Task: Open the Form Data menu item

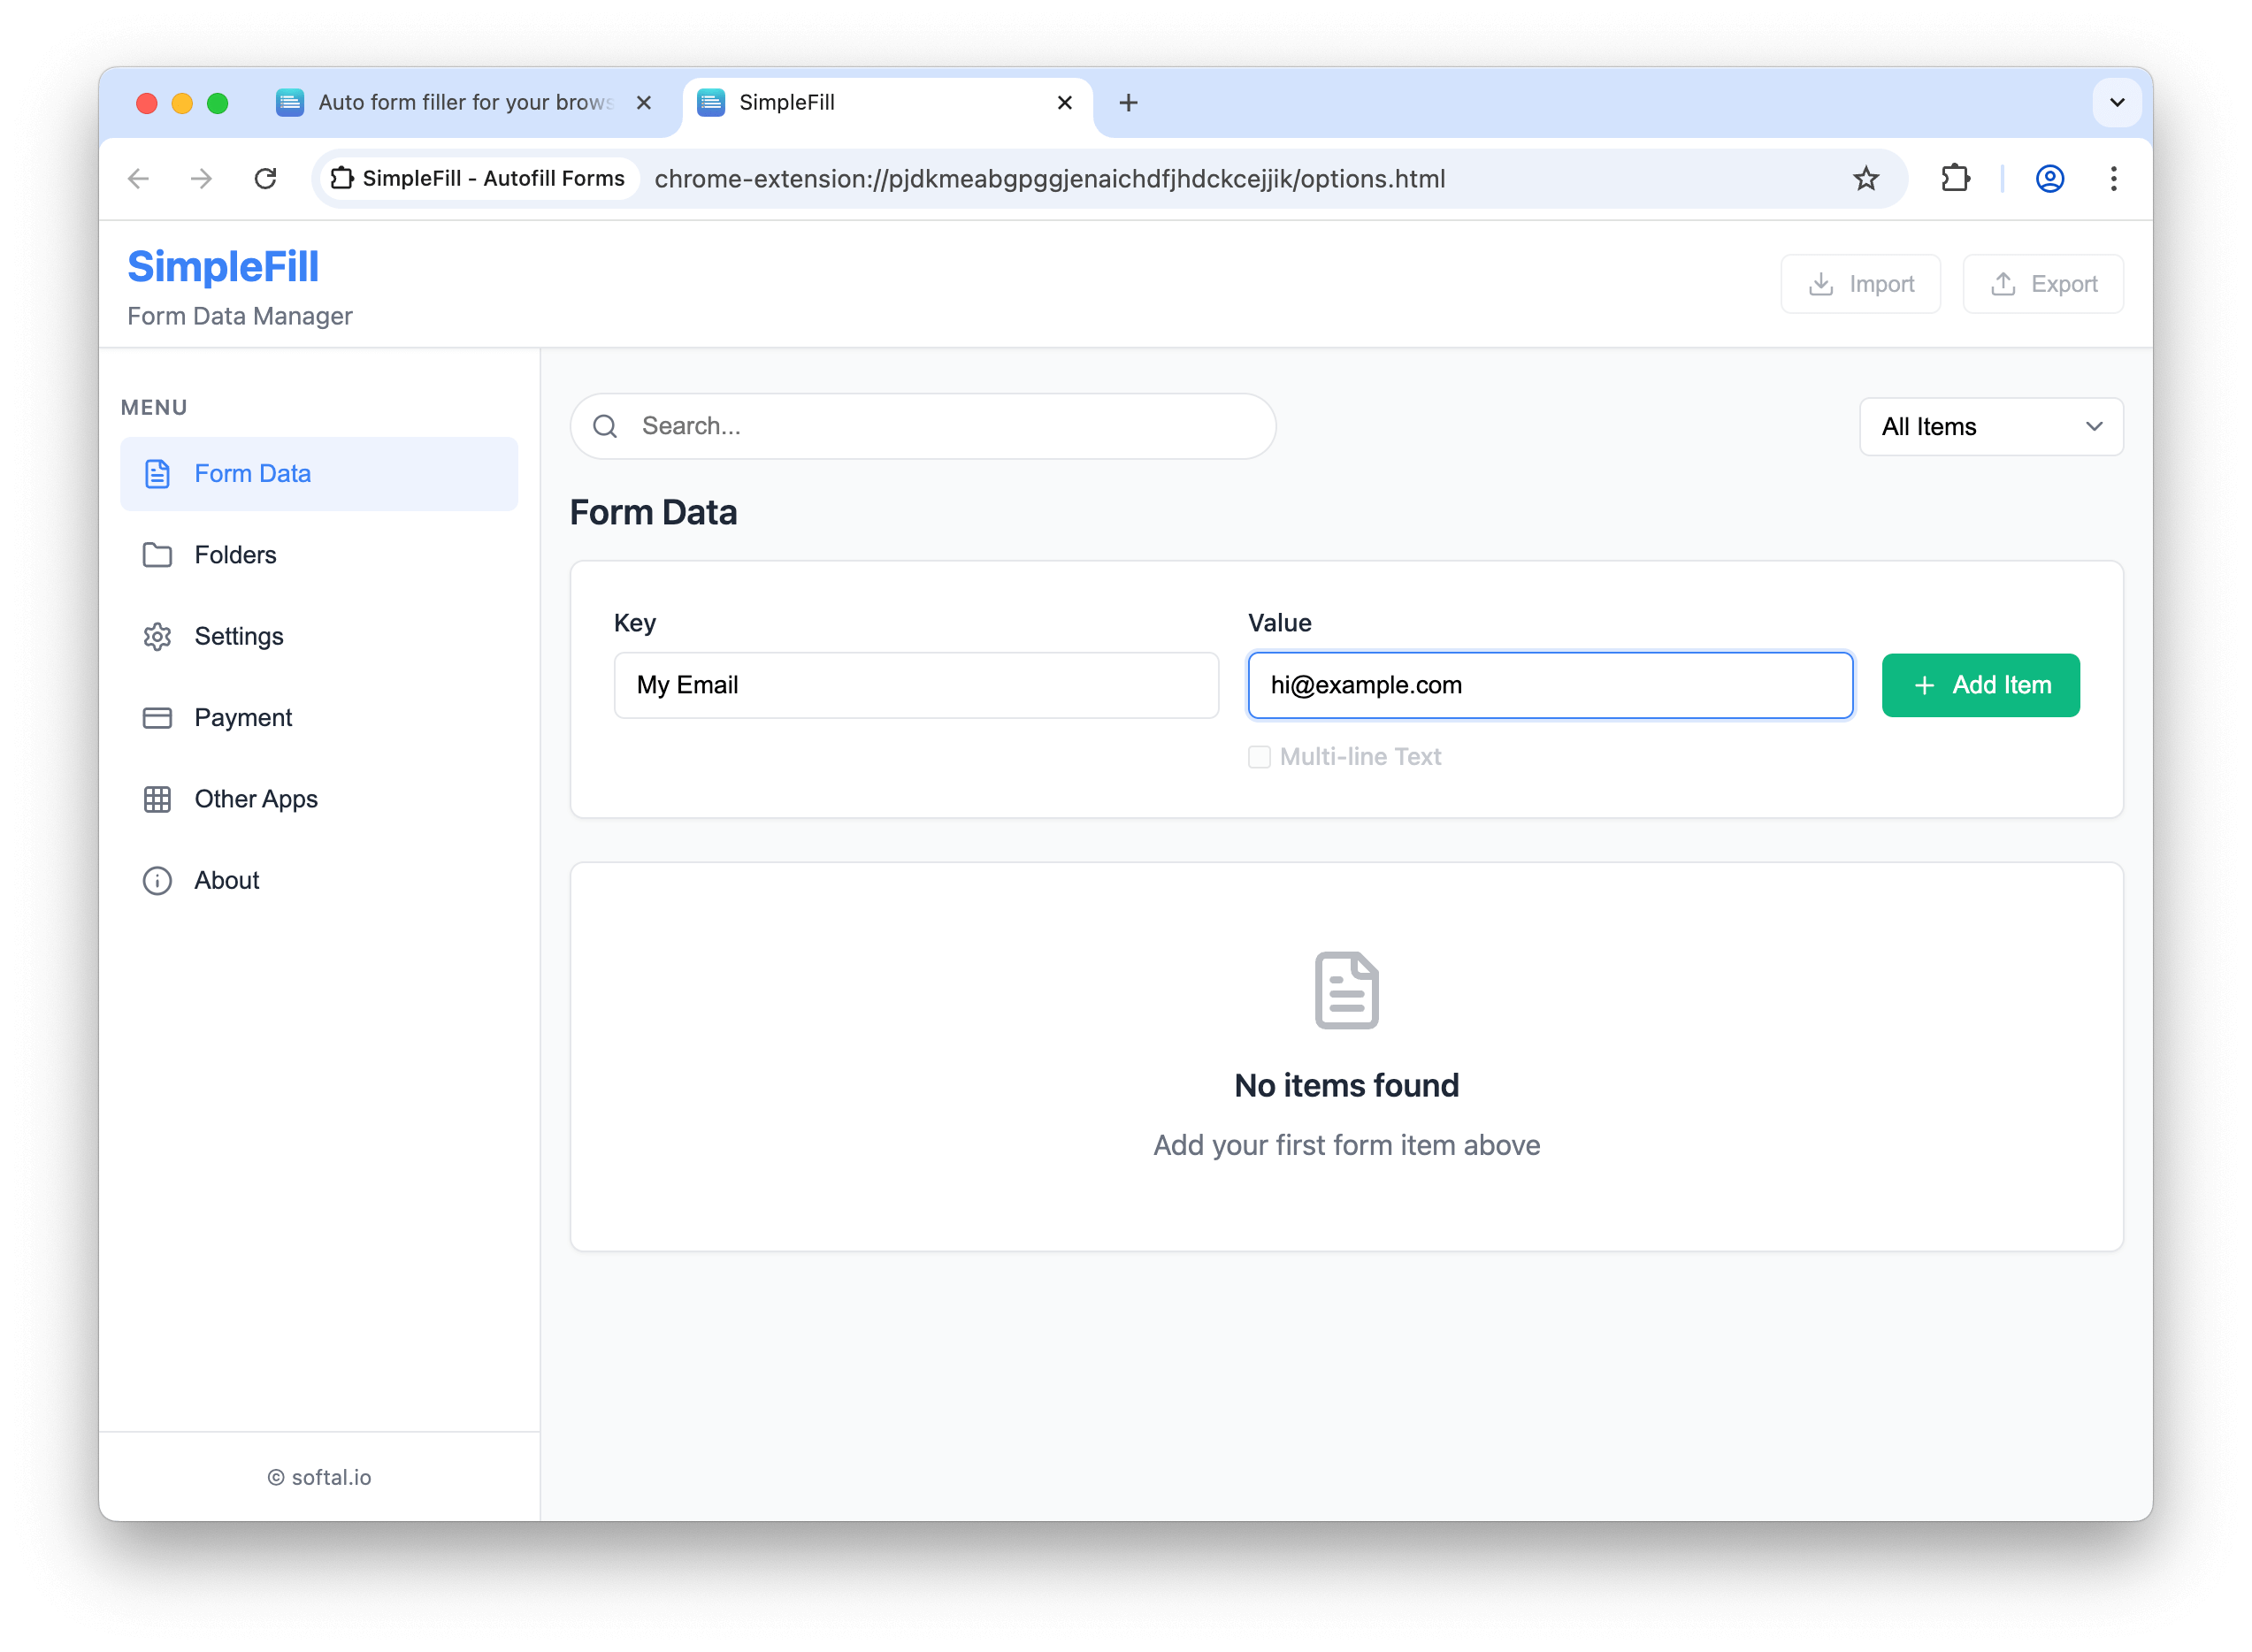Action: click(x=319, y=474)
